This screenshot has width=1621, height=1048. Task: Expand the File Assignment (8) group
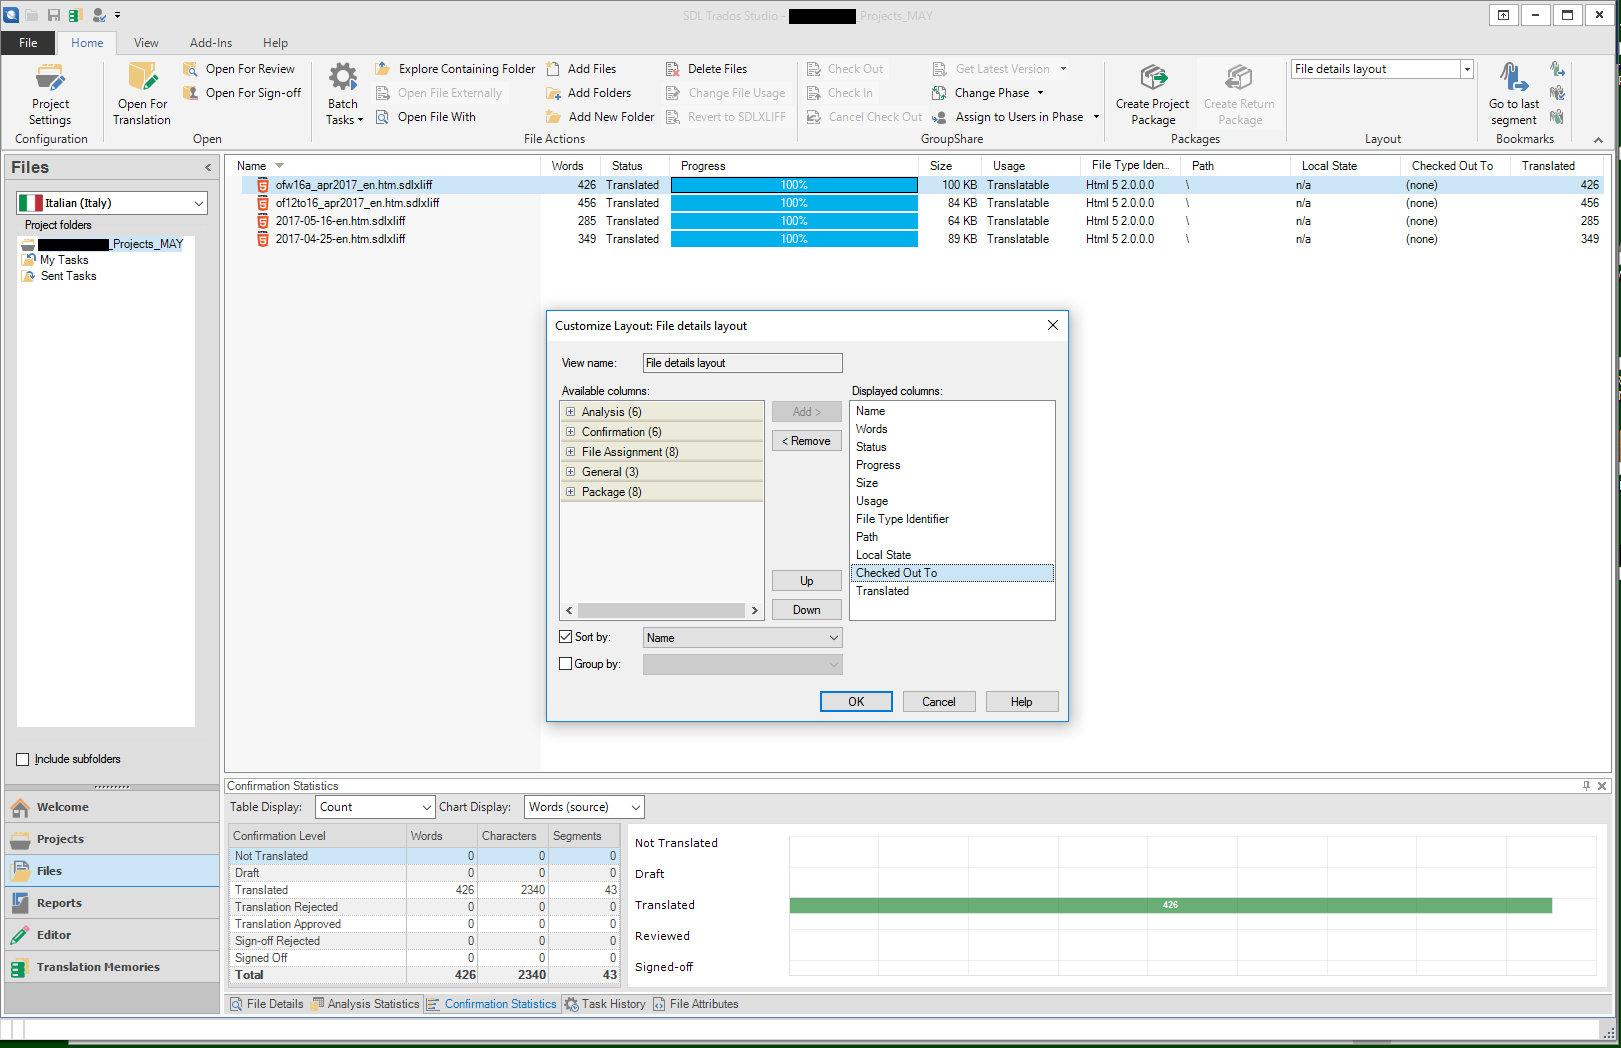[x=570, y=452]
